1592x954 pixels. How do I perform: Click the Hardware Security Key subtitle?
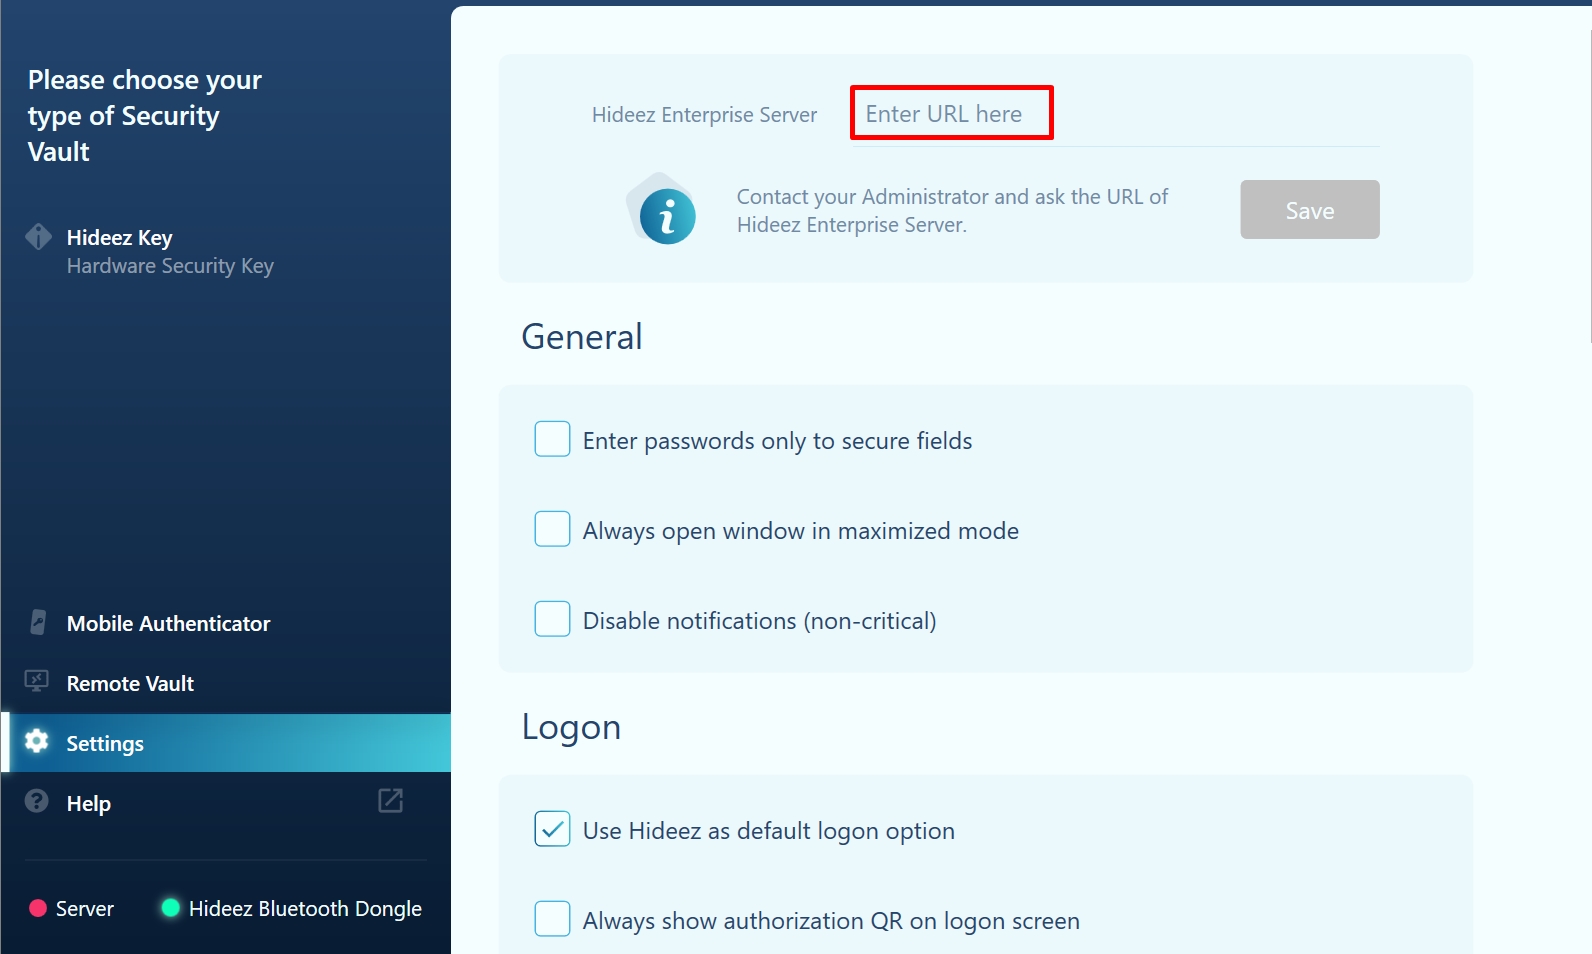170,266
